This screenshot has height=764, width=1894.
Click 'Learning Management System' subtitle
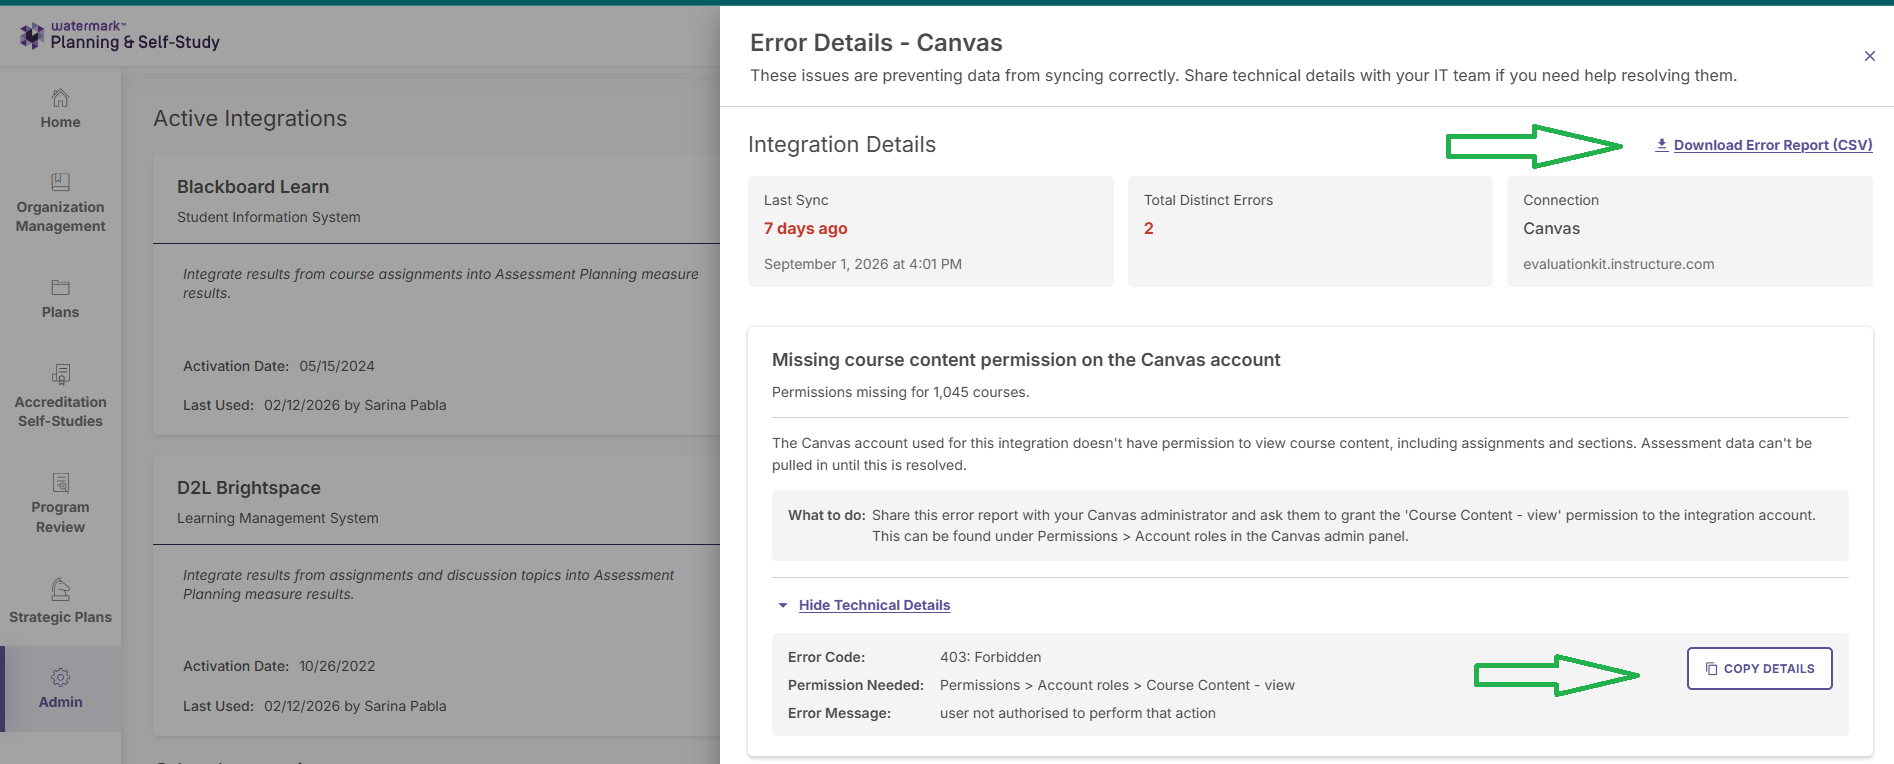click(278, 518)
